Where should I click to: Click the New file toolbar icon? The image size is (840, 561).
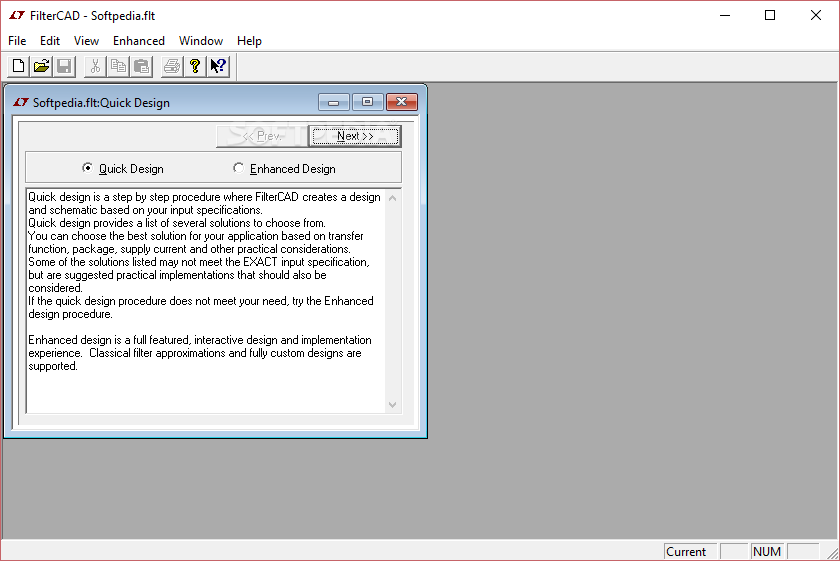18,66
